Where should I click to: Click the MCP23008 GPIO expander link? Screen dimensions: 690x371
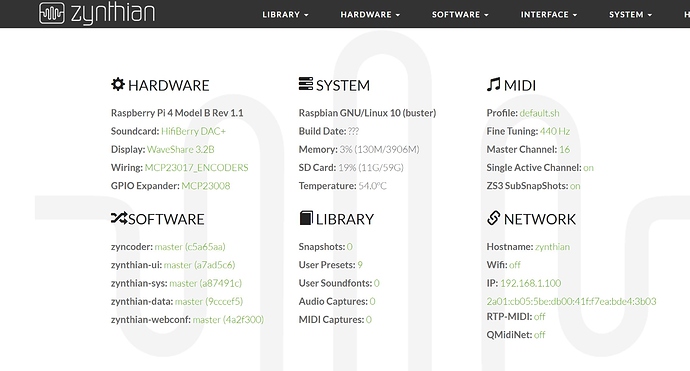pyautogui.click(x=206, y=186)
